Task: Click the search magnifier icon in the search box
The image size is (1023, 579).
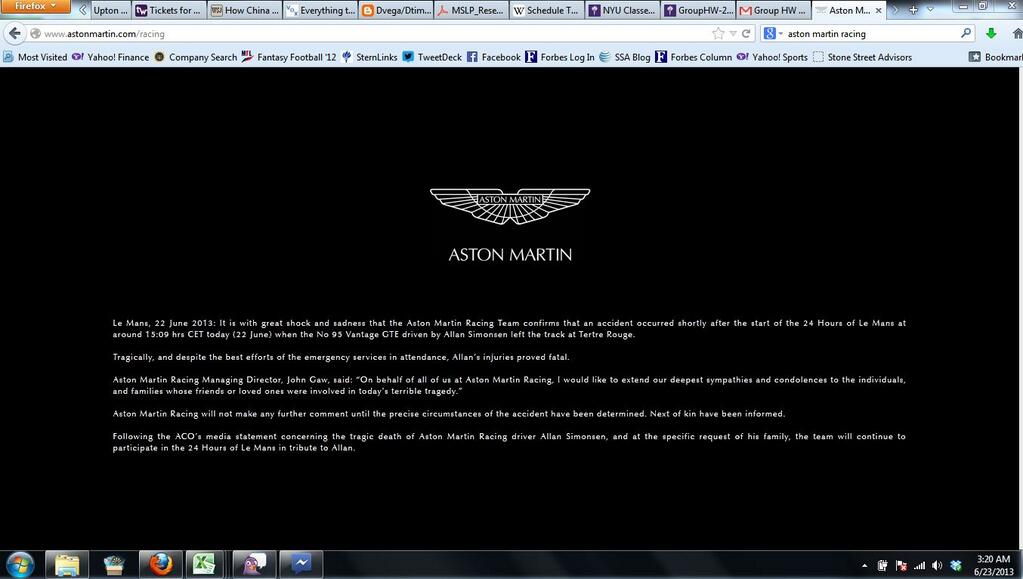Action: click(966, 33)
